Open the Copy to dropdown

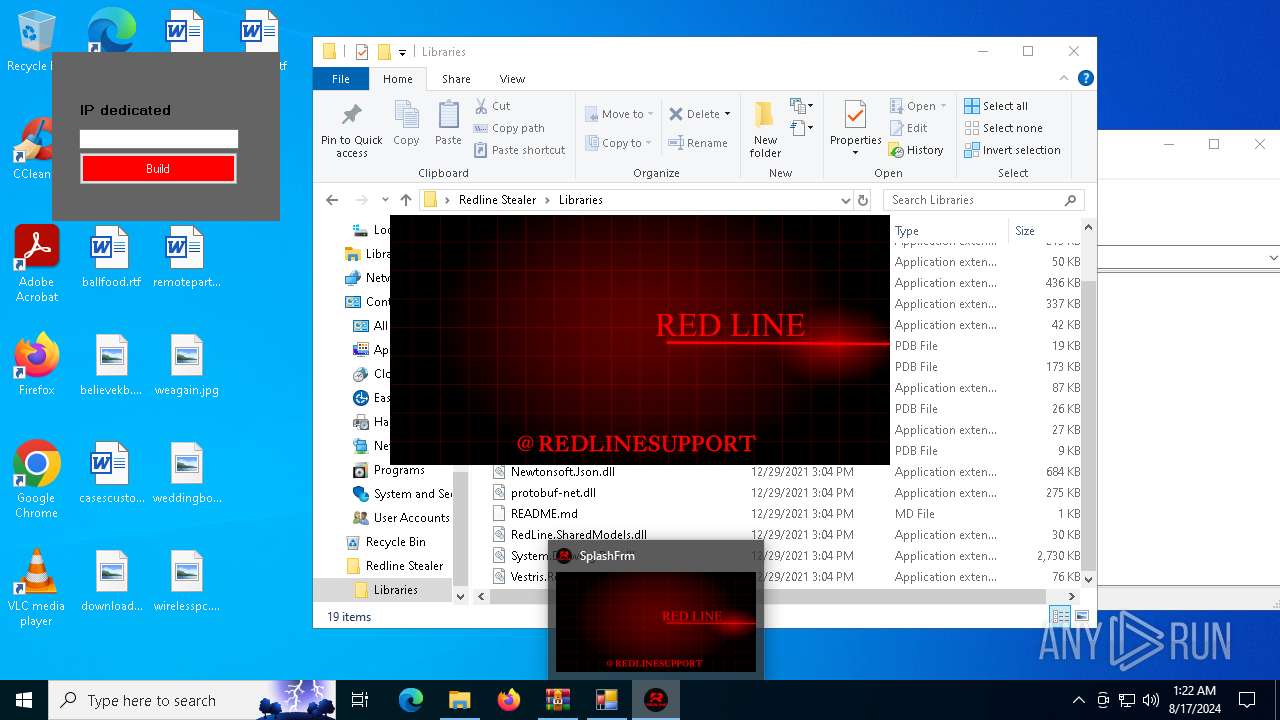(619, 143)
